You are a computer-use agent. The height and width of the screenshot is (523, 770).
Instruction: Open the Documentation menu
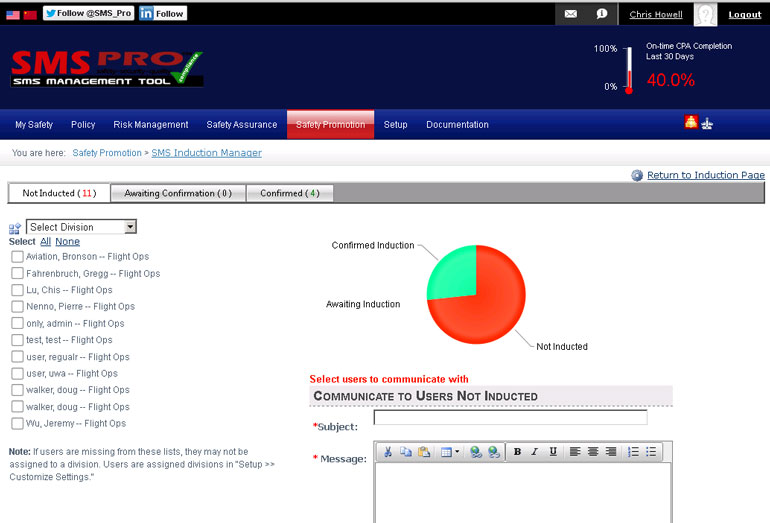tap(457, 125)
